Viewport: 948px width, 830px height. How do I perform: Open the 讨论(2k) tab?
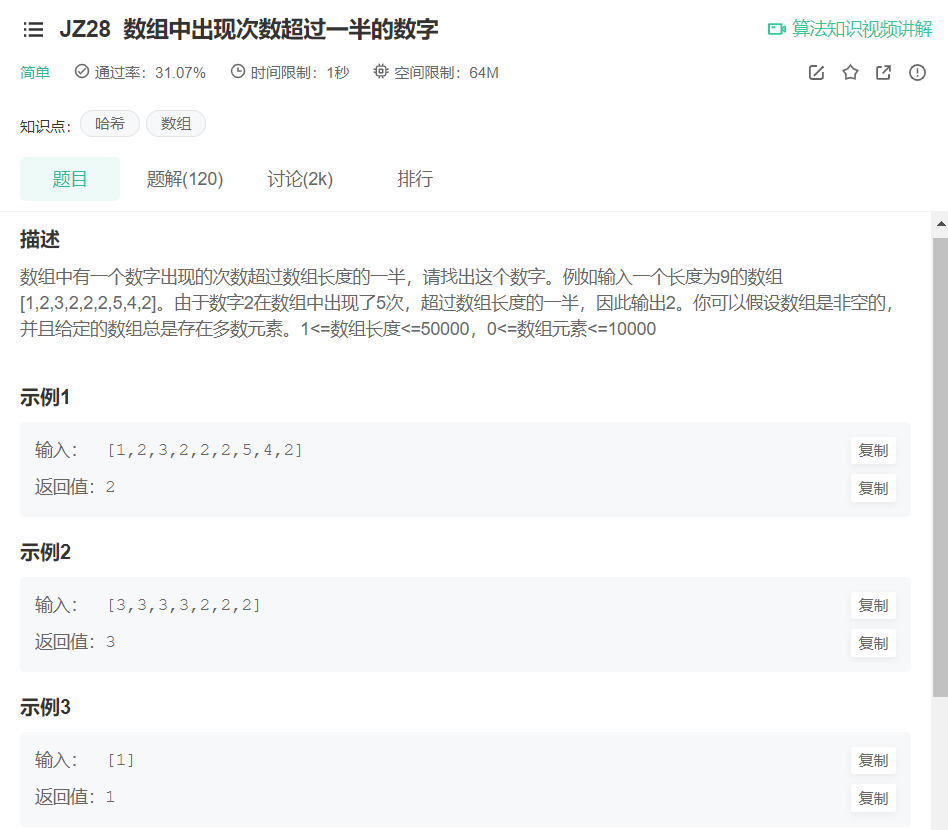(x=300, y=179)
